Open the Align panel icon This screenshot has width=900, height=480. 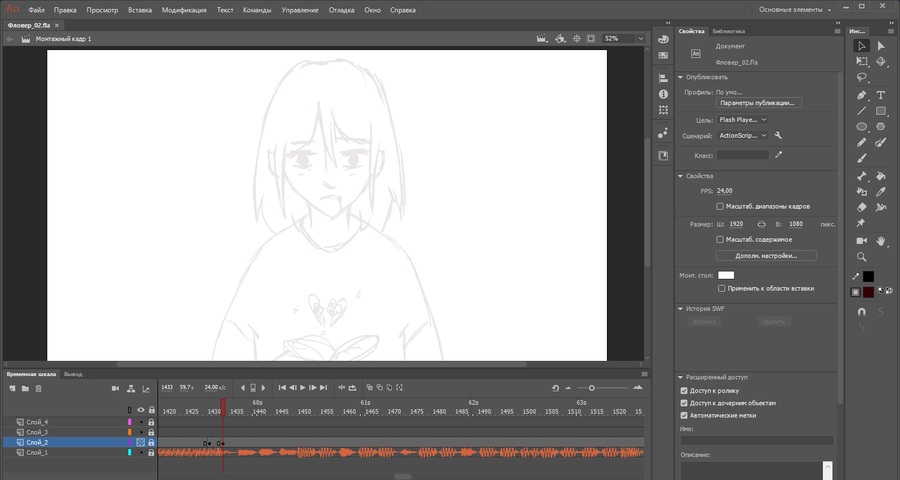click(663, 78)
